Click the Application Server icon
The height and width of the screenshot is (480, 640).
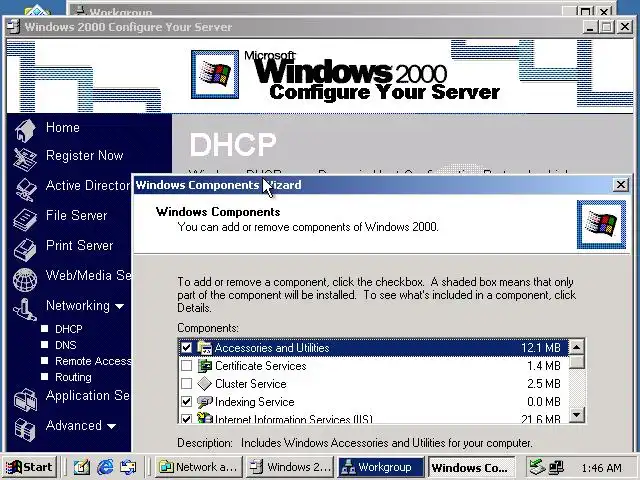[x=25, y=399]
